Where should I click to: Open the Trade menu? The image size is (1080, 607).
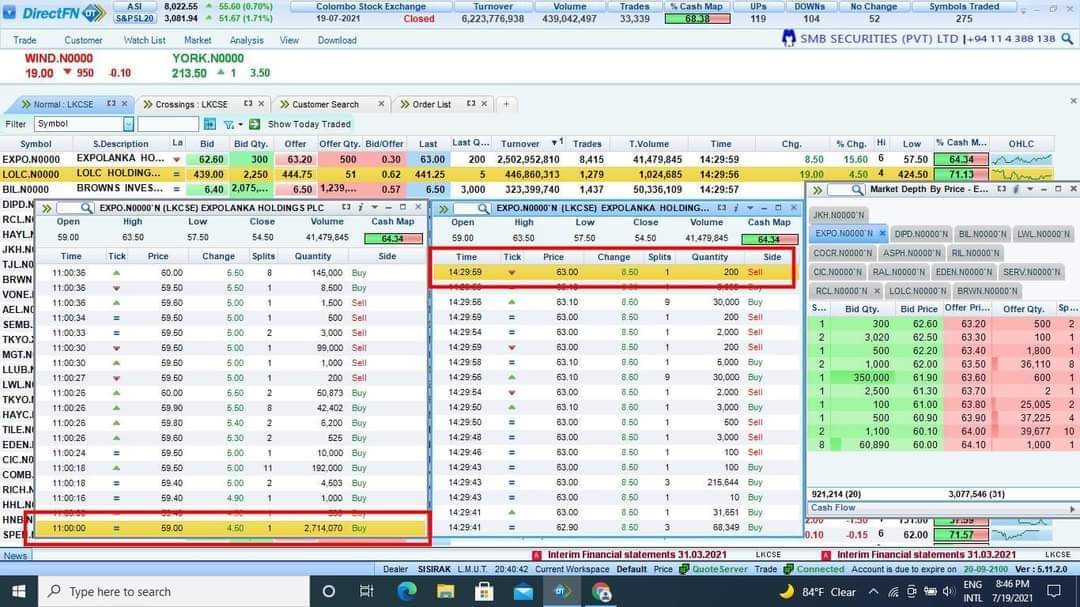coord(25,40)
